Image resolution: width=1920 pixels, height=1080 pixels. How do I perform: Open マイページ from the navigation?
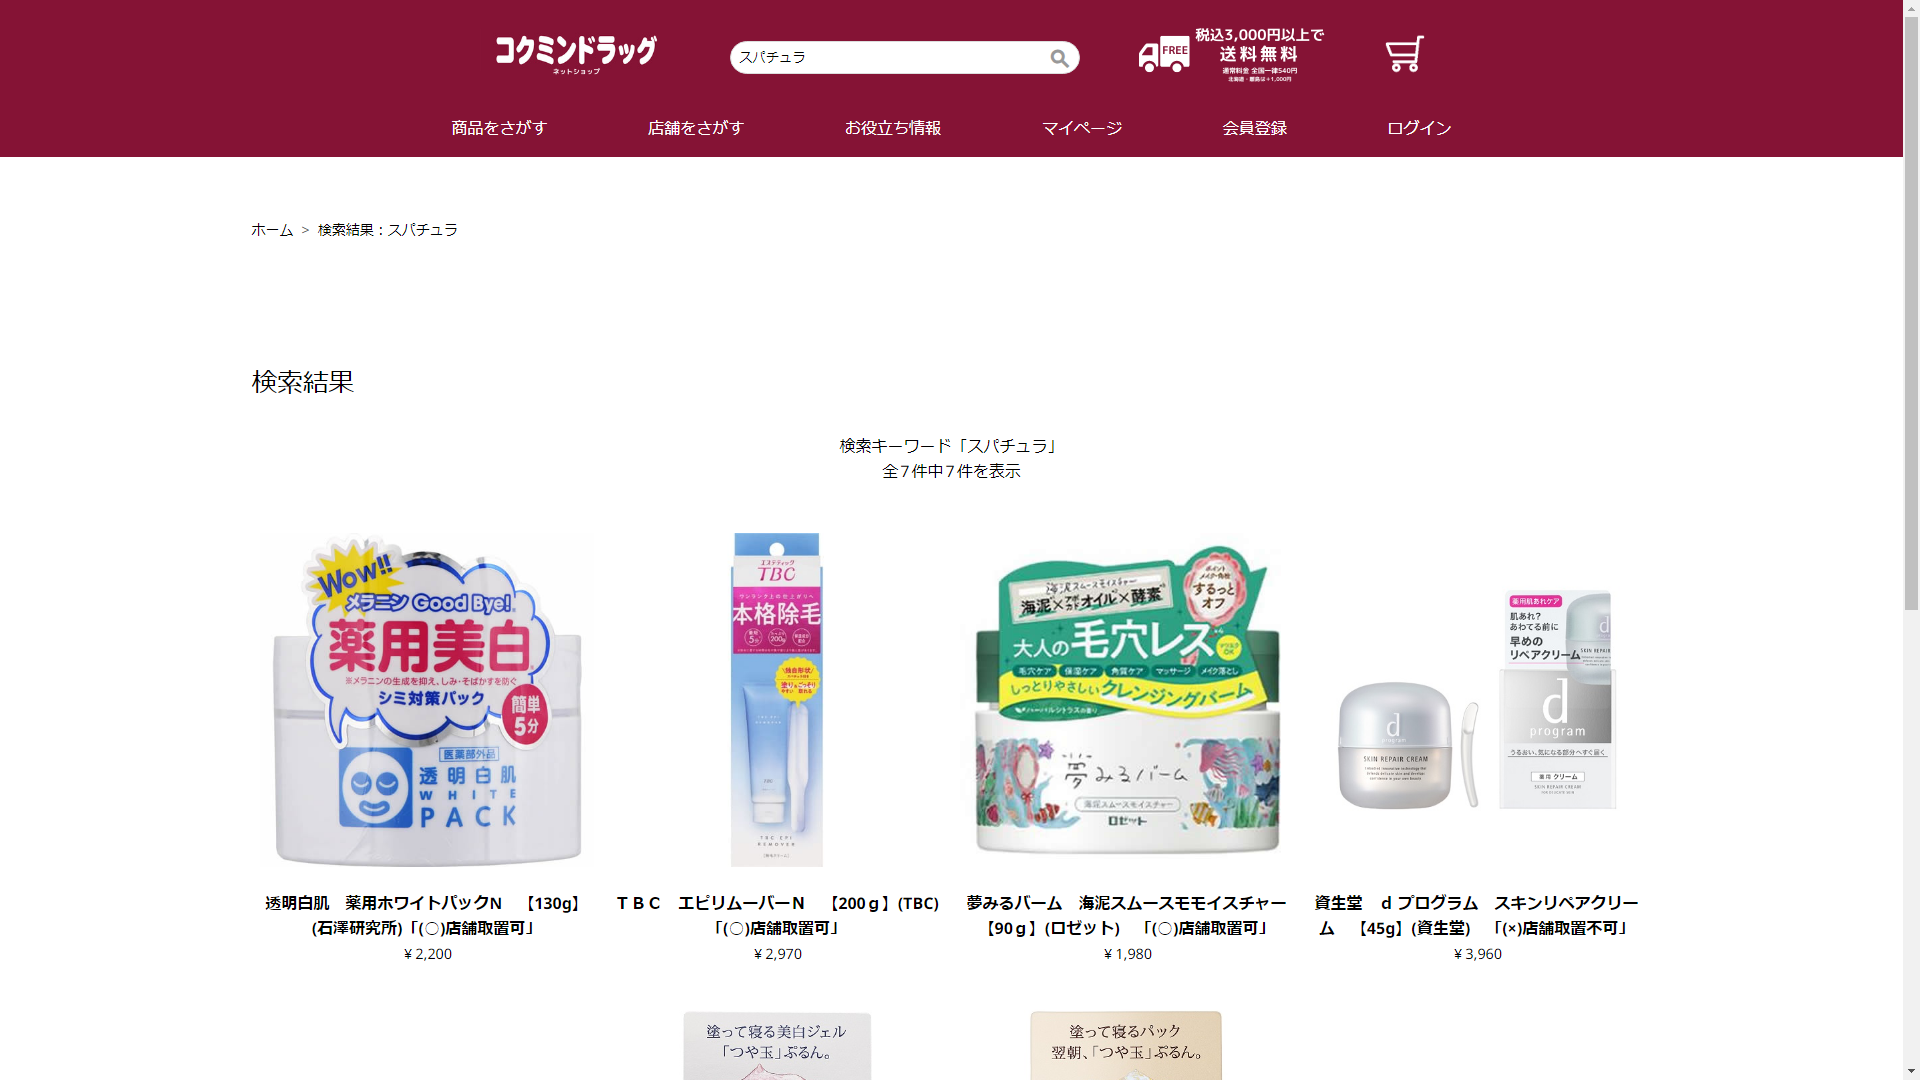pos(1082,128)
